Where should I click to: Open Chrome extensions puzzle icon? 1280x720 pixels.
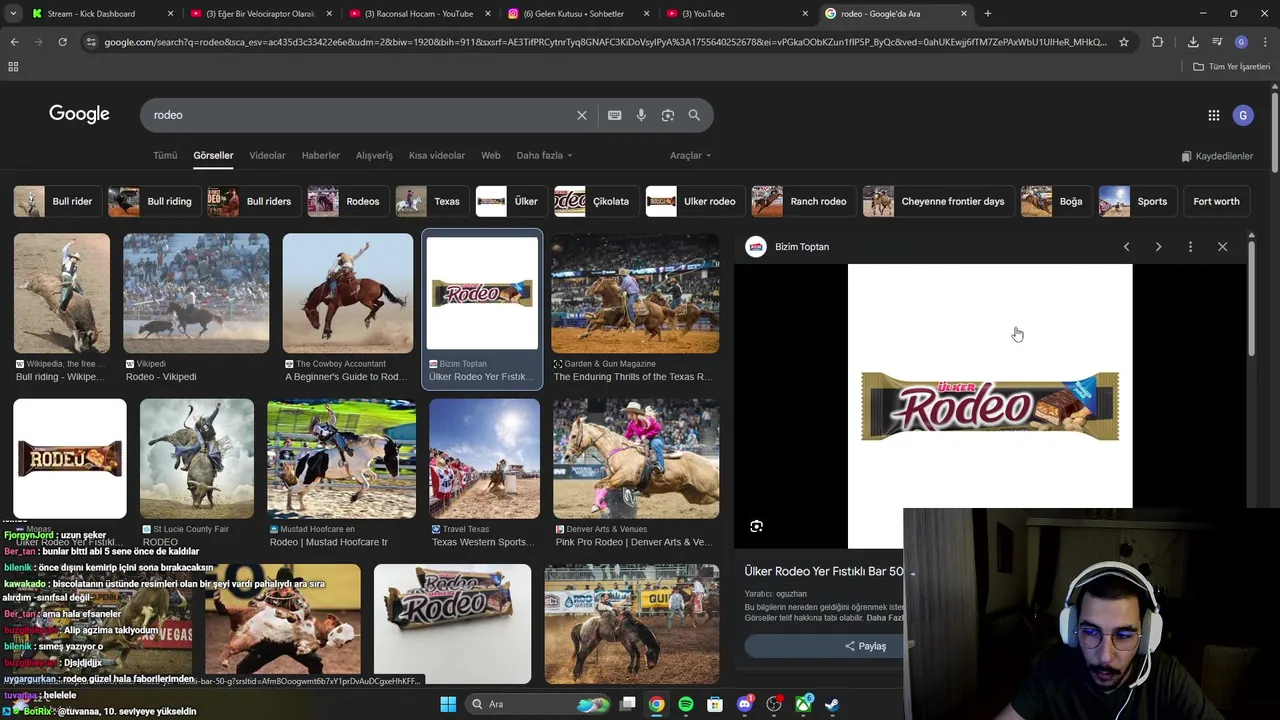pyautogui.click(x=1157, y=42)
